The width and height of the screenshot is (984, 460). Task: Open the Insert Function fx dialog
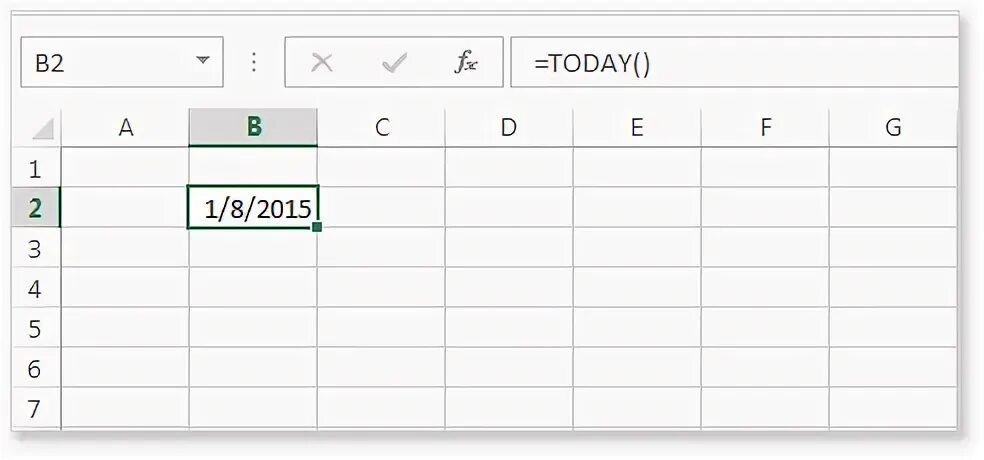pyautogui.click(x=466, y=63)
